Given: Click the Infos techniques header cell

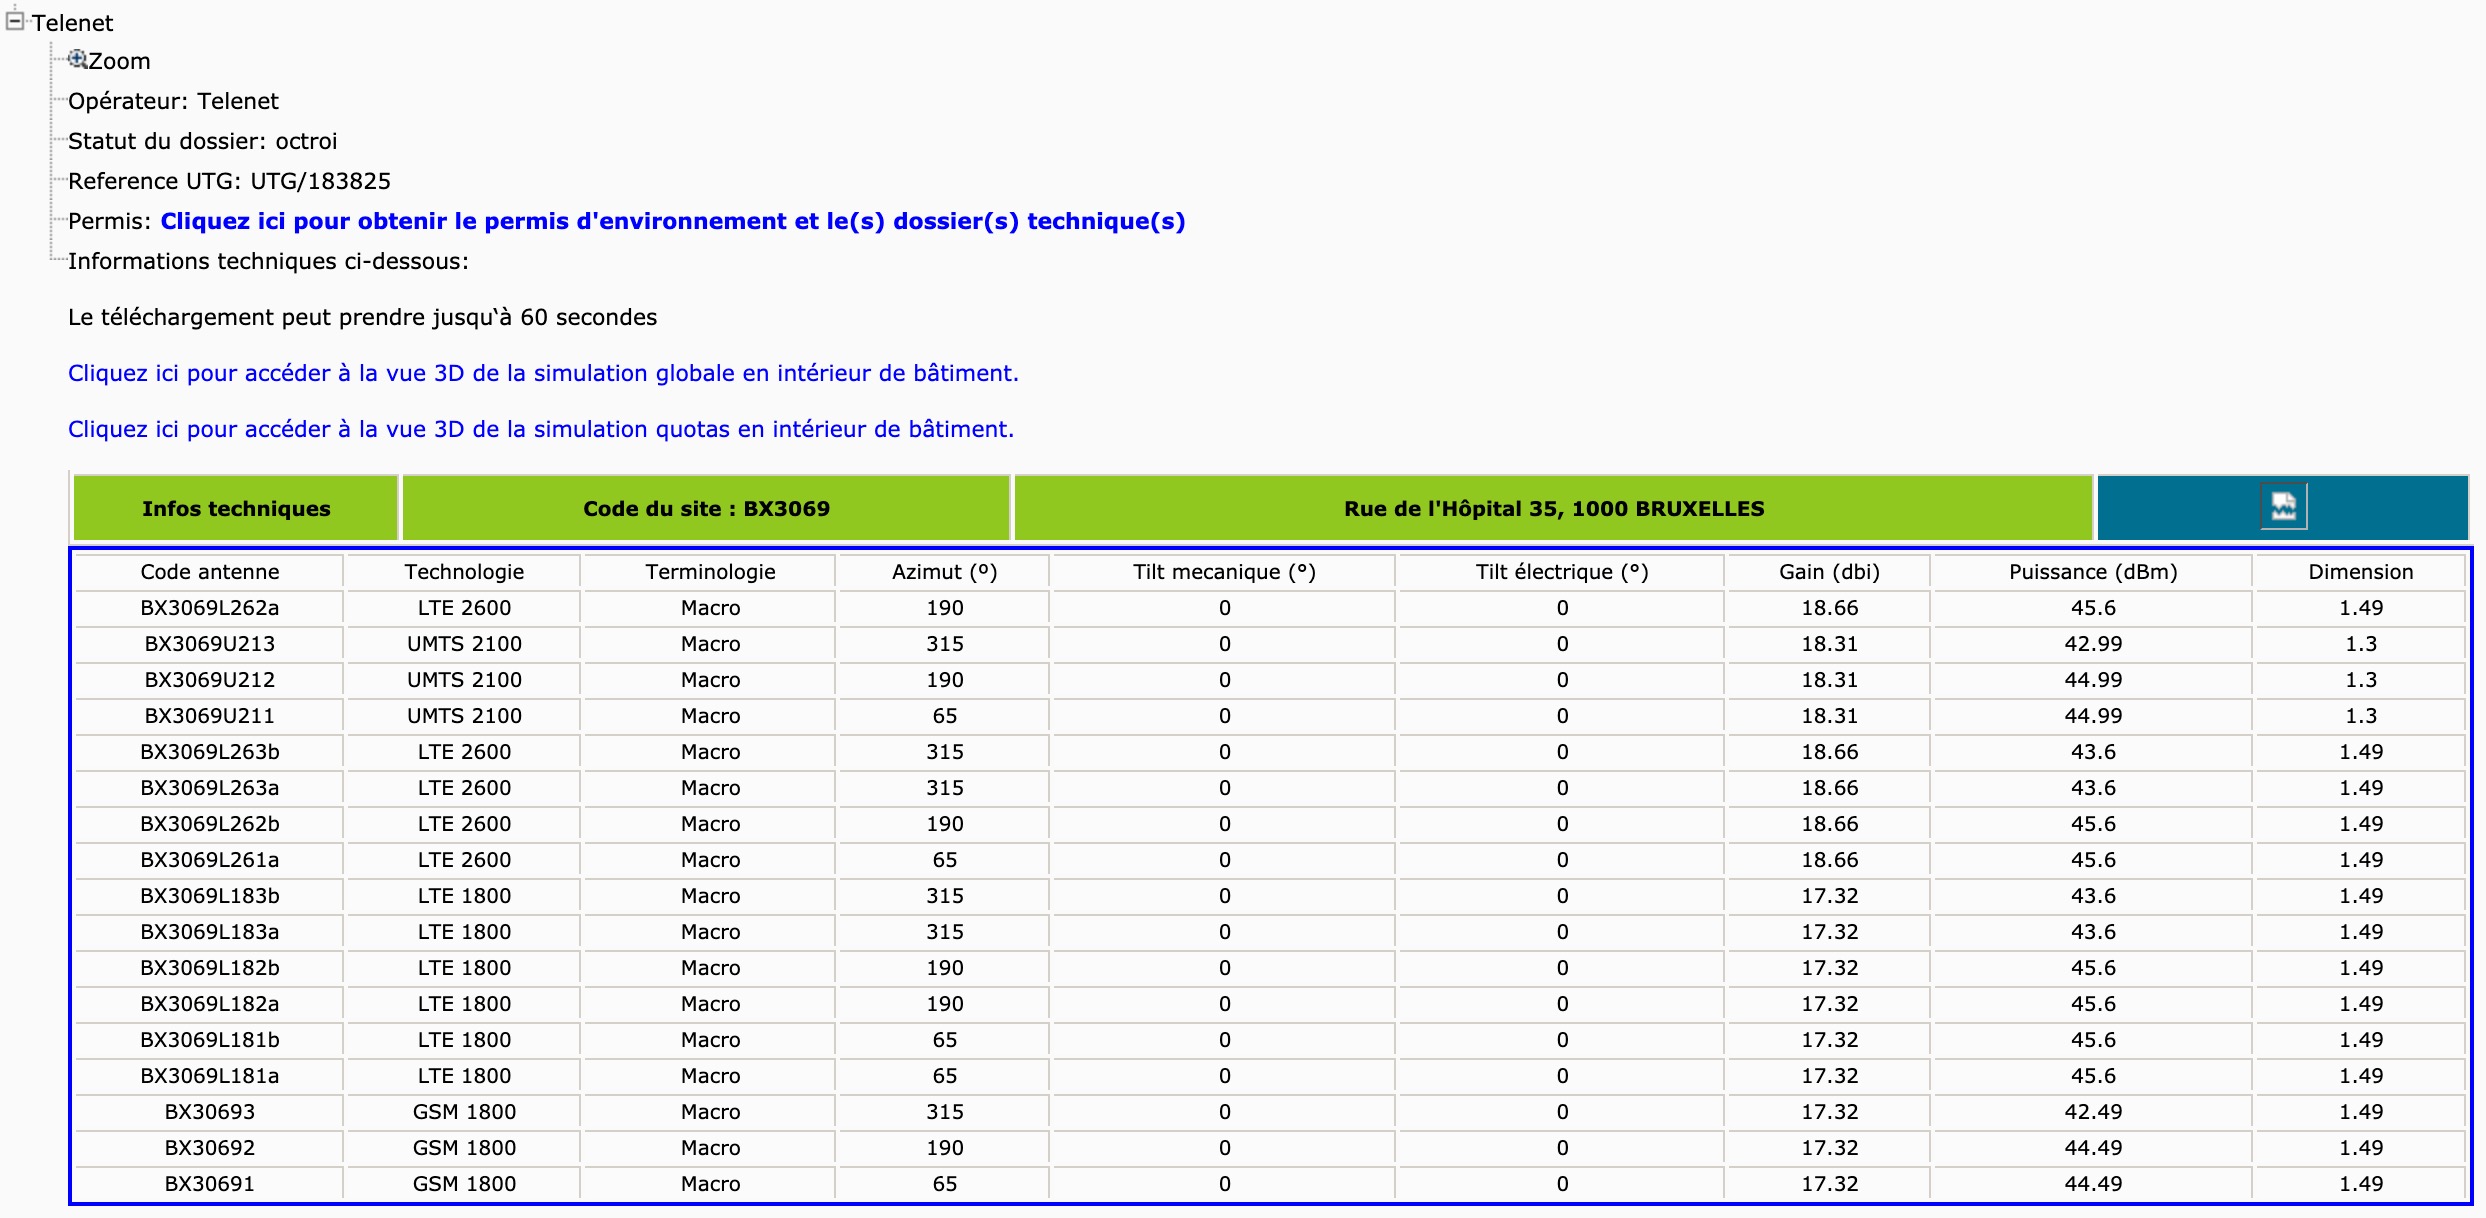Looking at the screenshot, I should (x=236, y=508).
